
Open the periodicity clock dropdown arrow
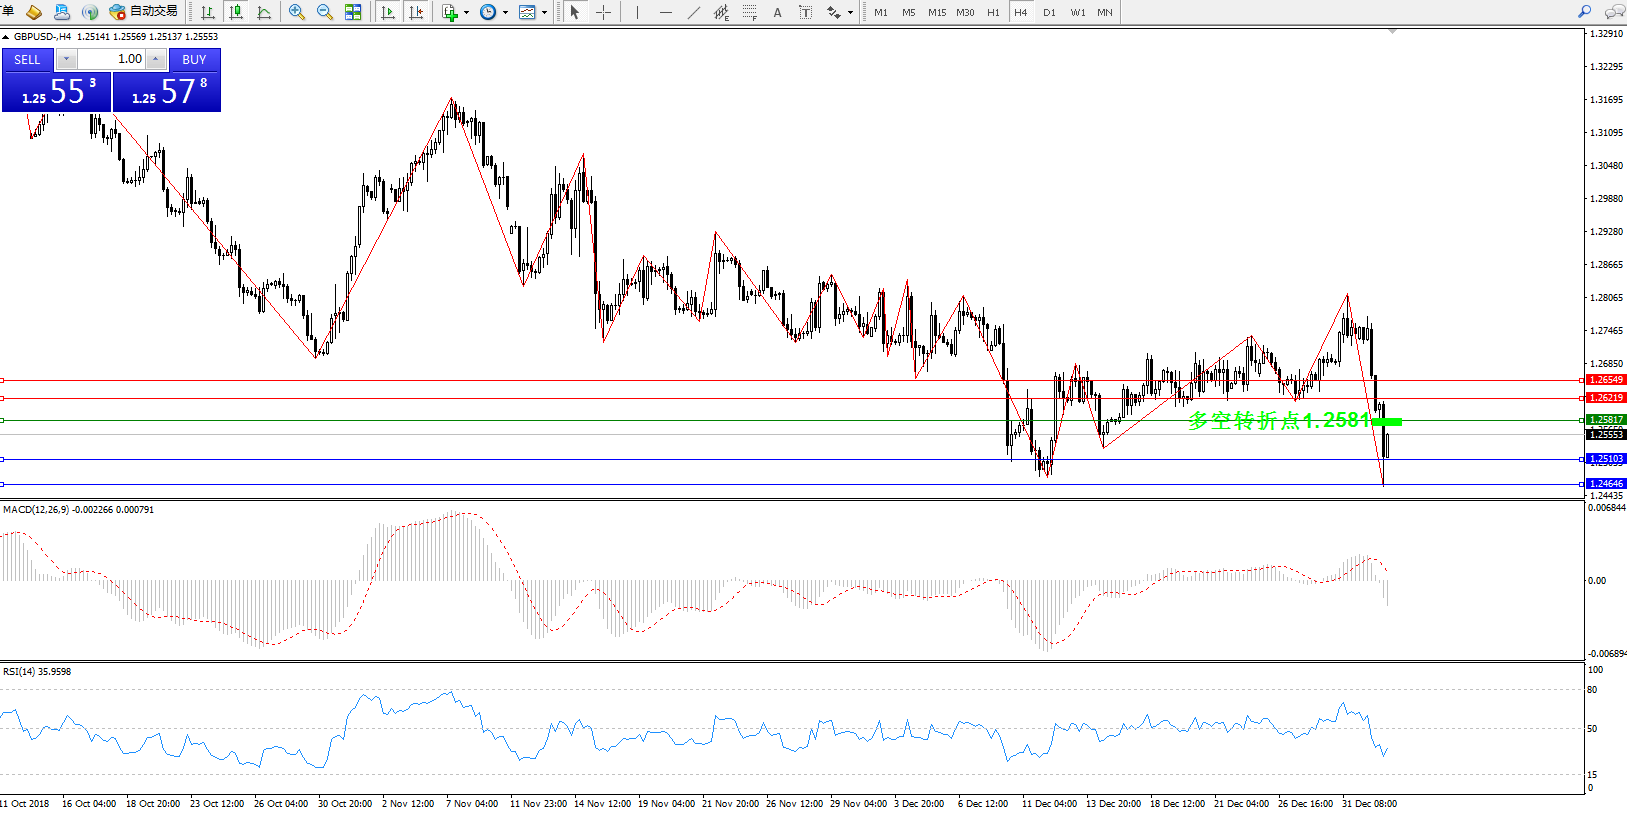click(505, 13)
